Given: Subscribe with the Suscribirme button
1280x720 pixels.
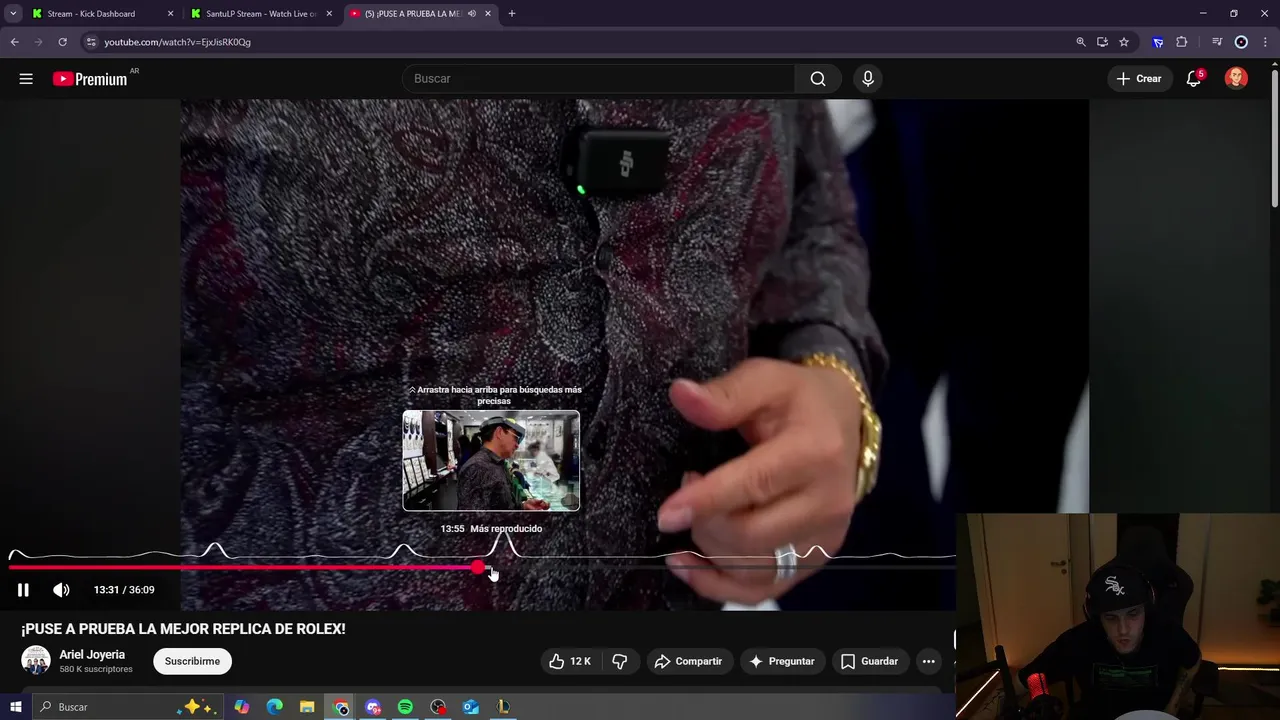Looking at the screenshot, I should click(192, 661).
